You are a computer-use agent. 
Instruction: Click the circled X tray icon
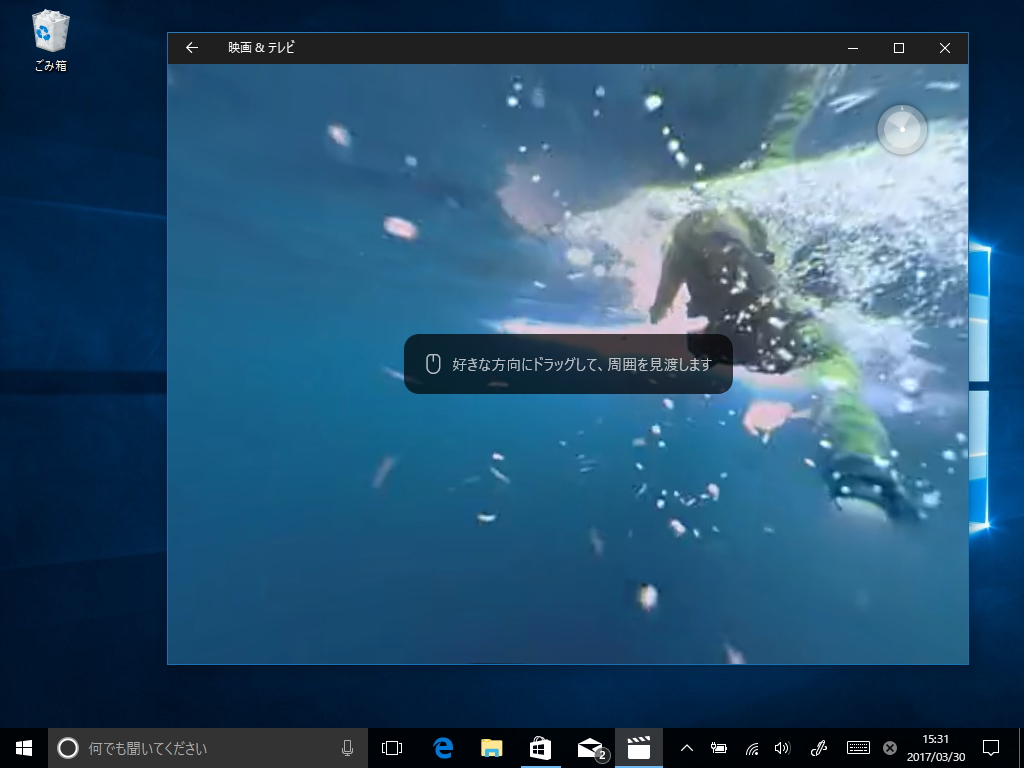coord(889,748)
